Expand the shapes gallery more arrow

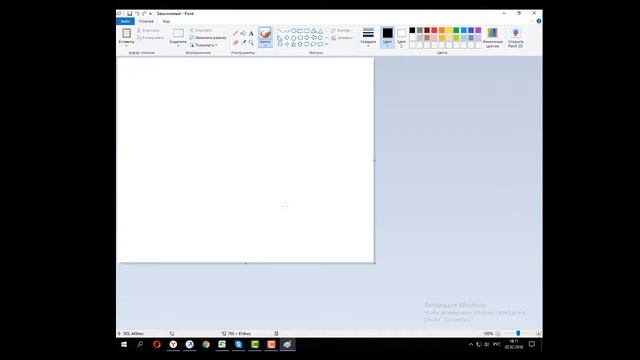pos(327,44)
